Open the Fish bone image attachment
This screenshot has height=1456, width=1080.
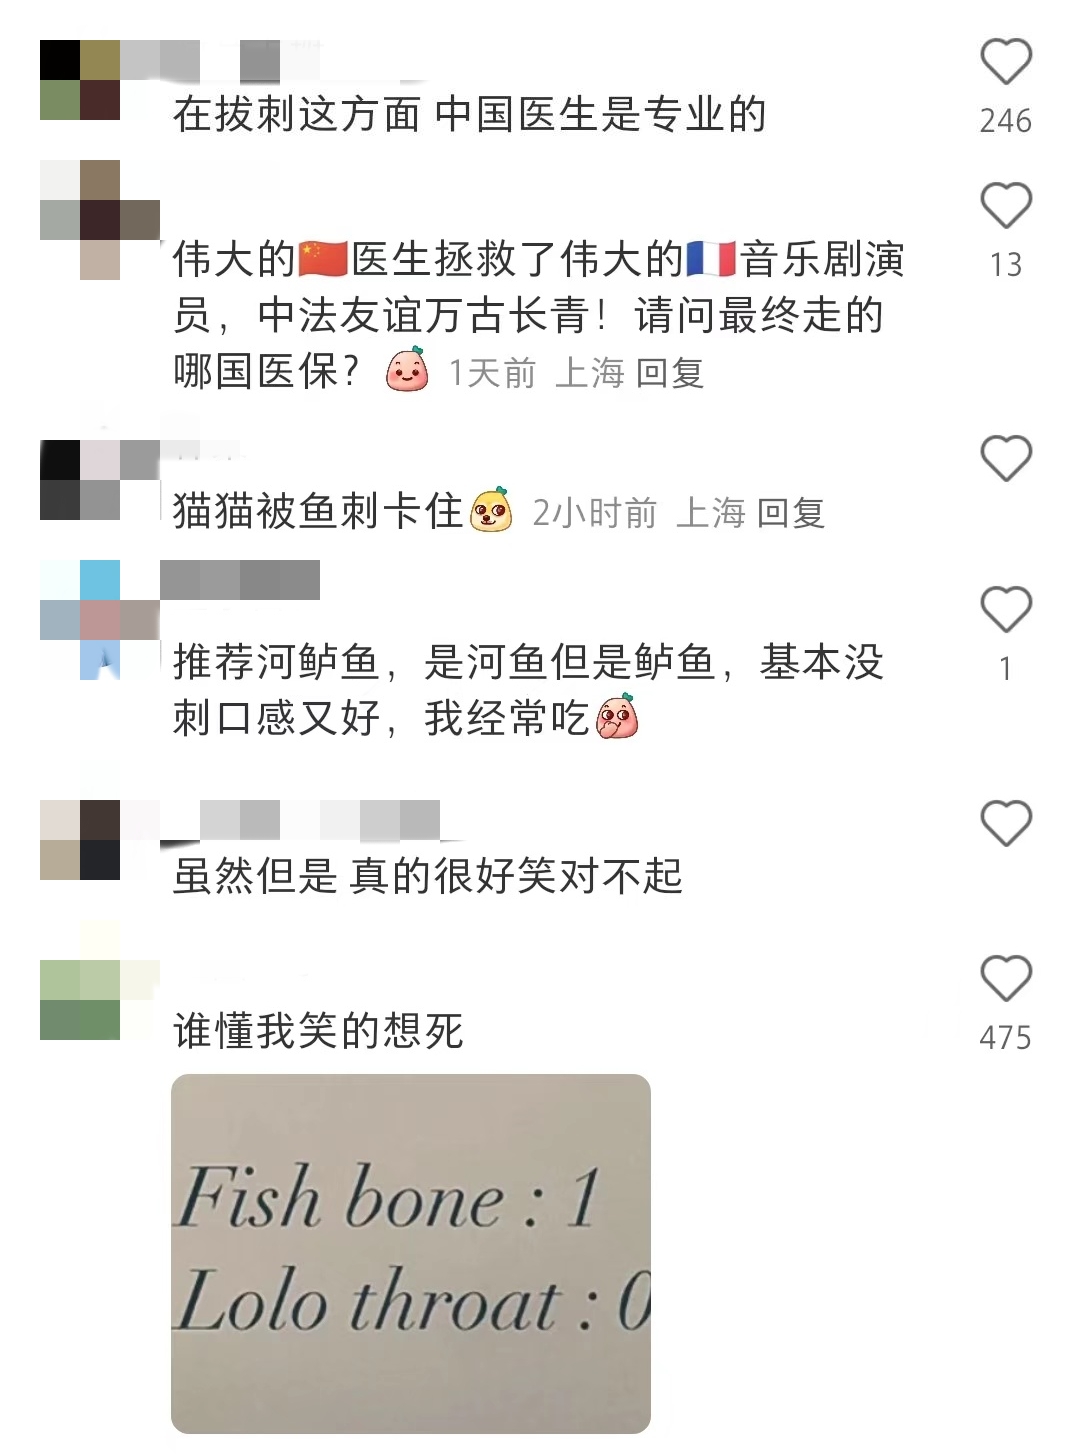411,1254
